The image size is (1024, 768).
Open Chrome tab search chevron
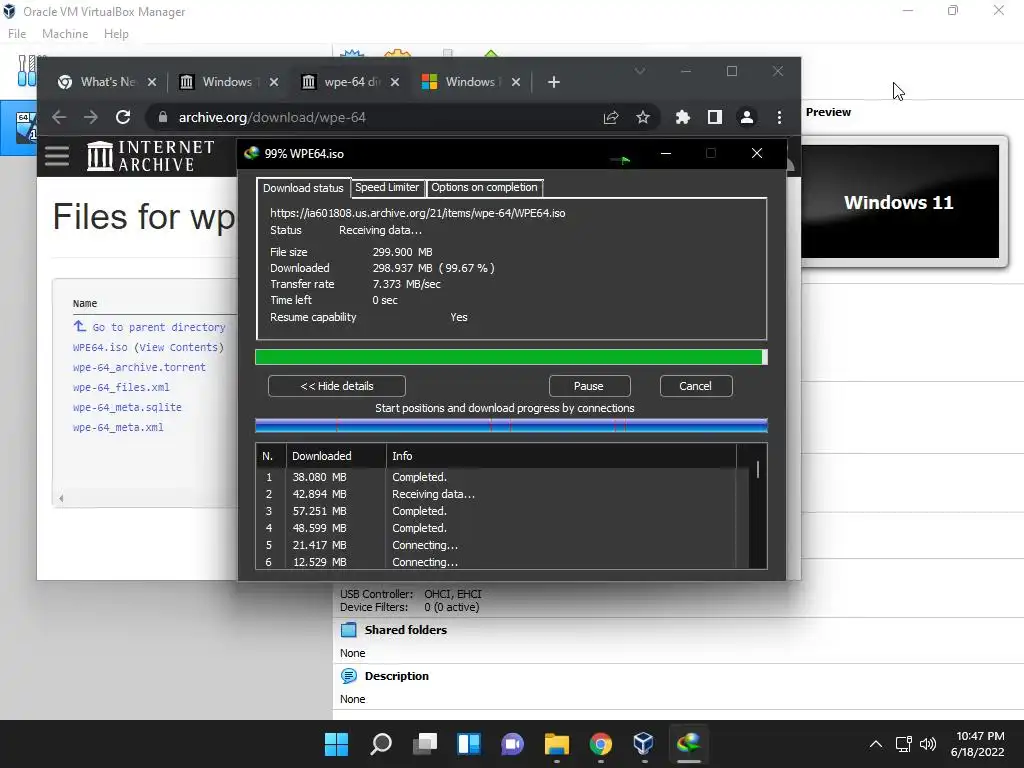point(639,71)
